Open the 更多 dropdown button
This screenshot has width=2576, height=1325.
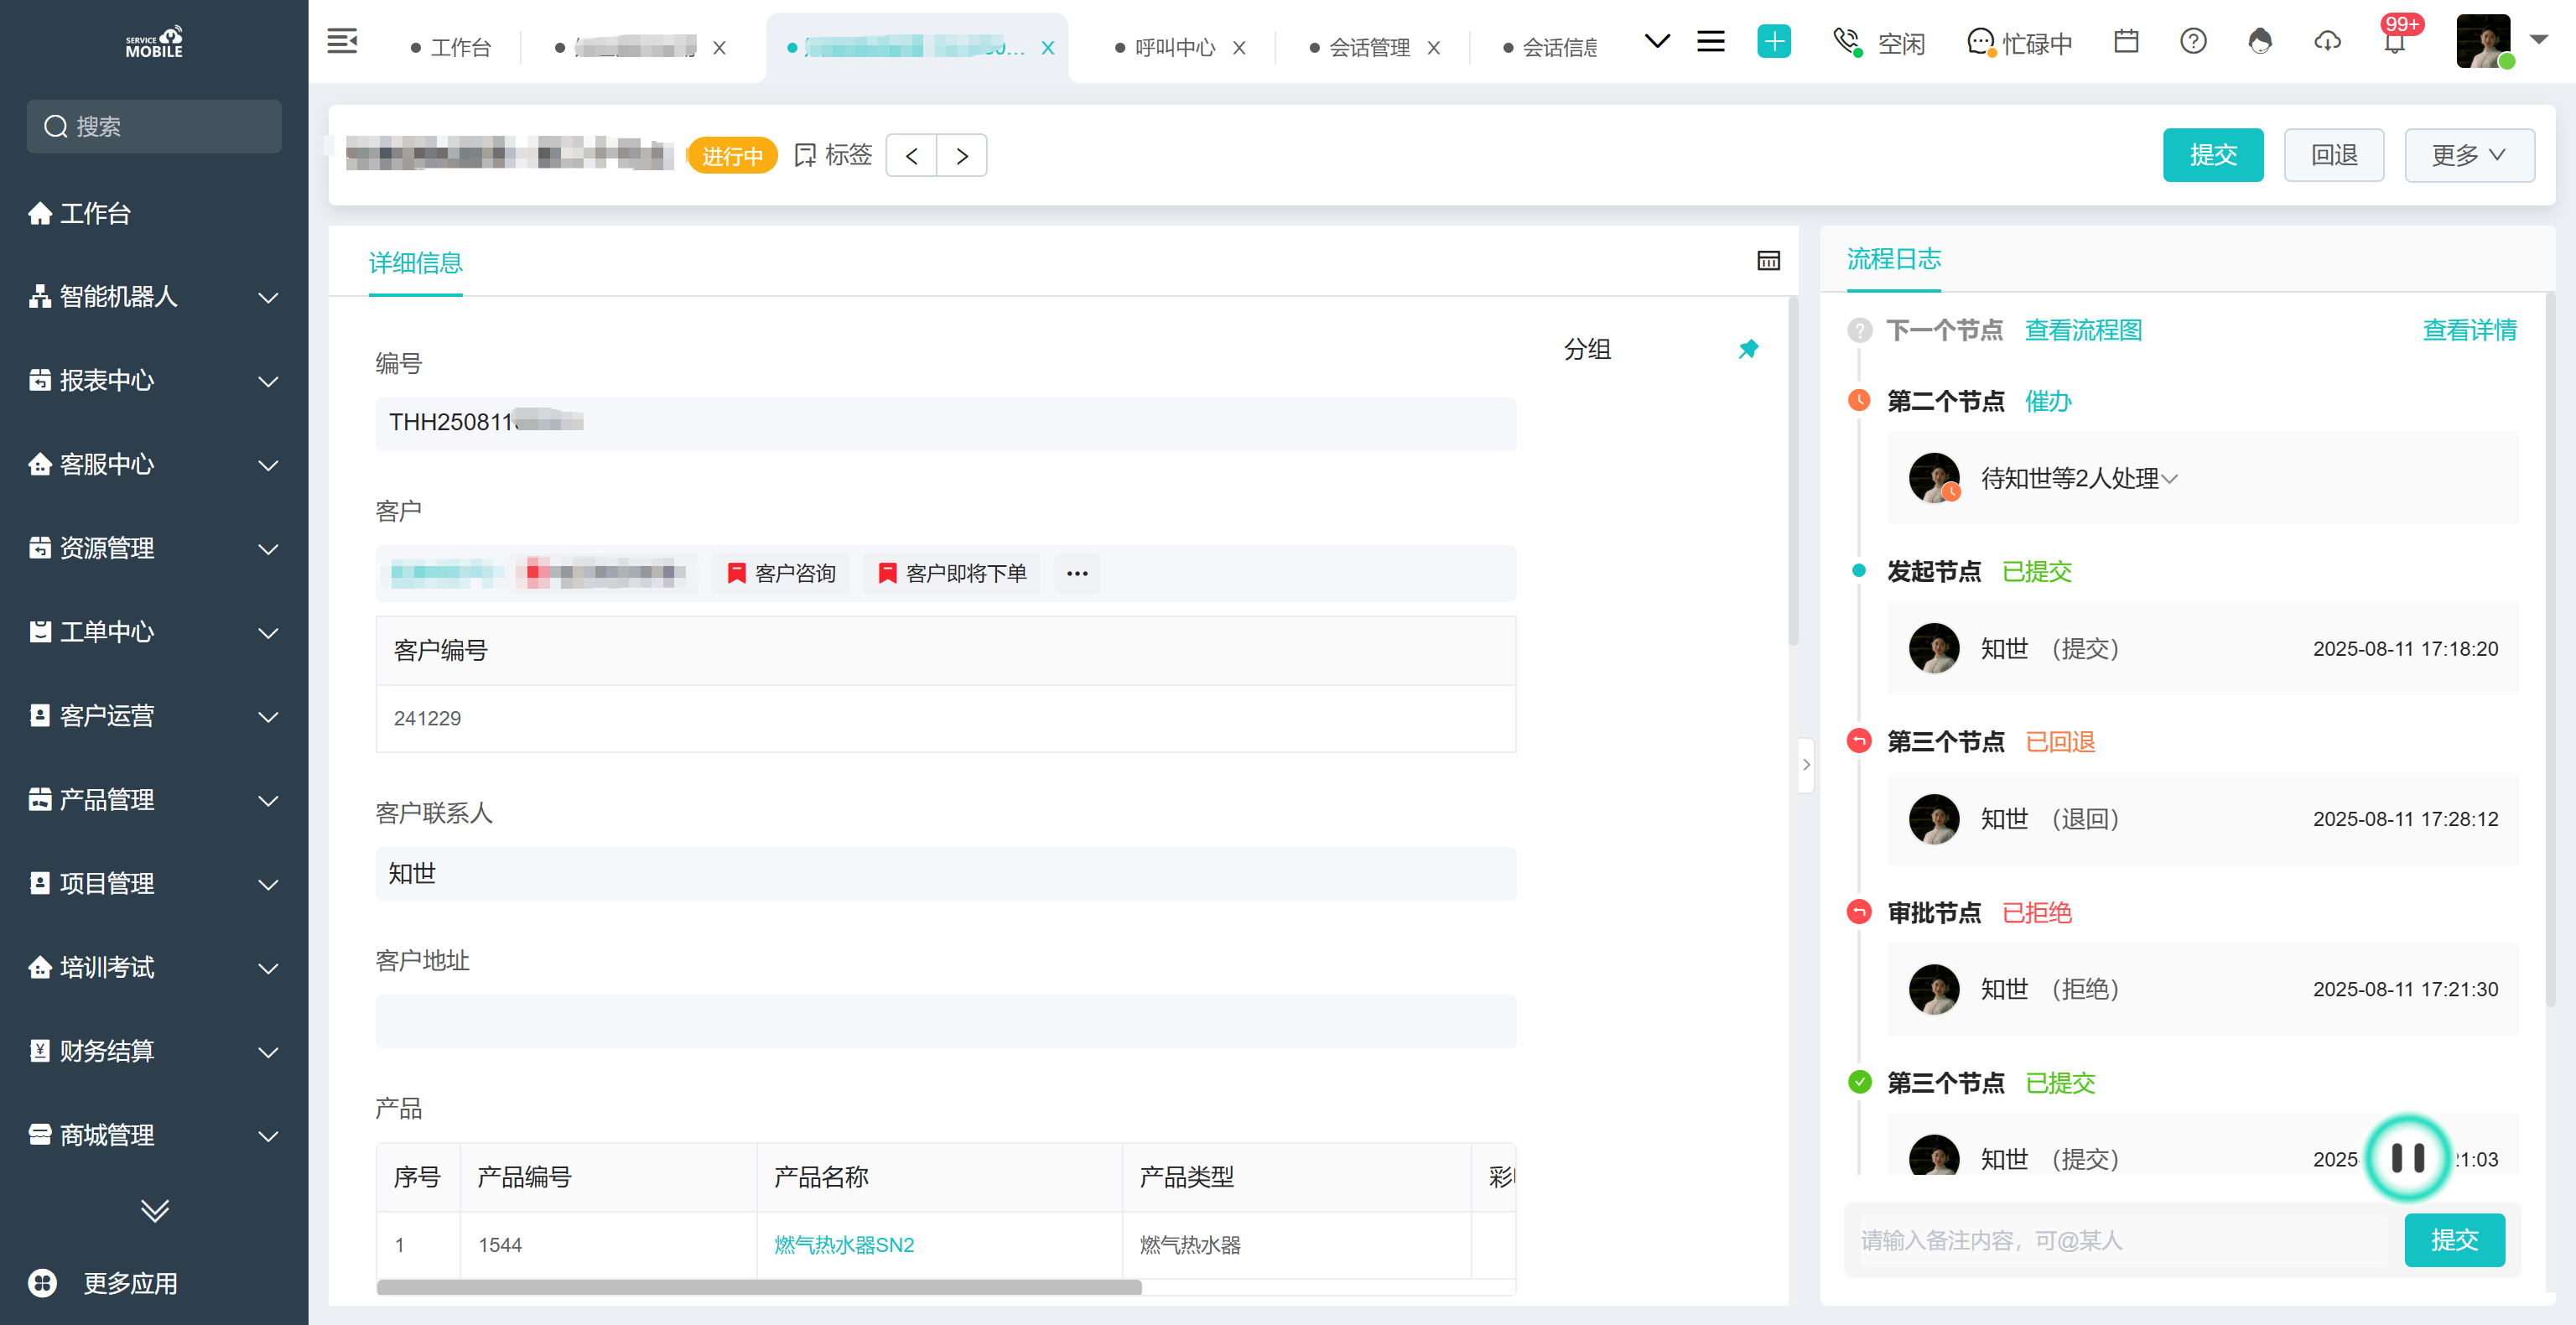[x=2469, y=155]
